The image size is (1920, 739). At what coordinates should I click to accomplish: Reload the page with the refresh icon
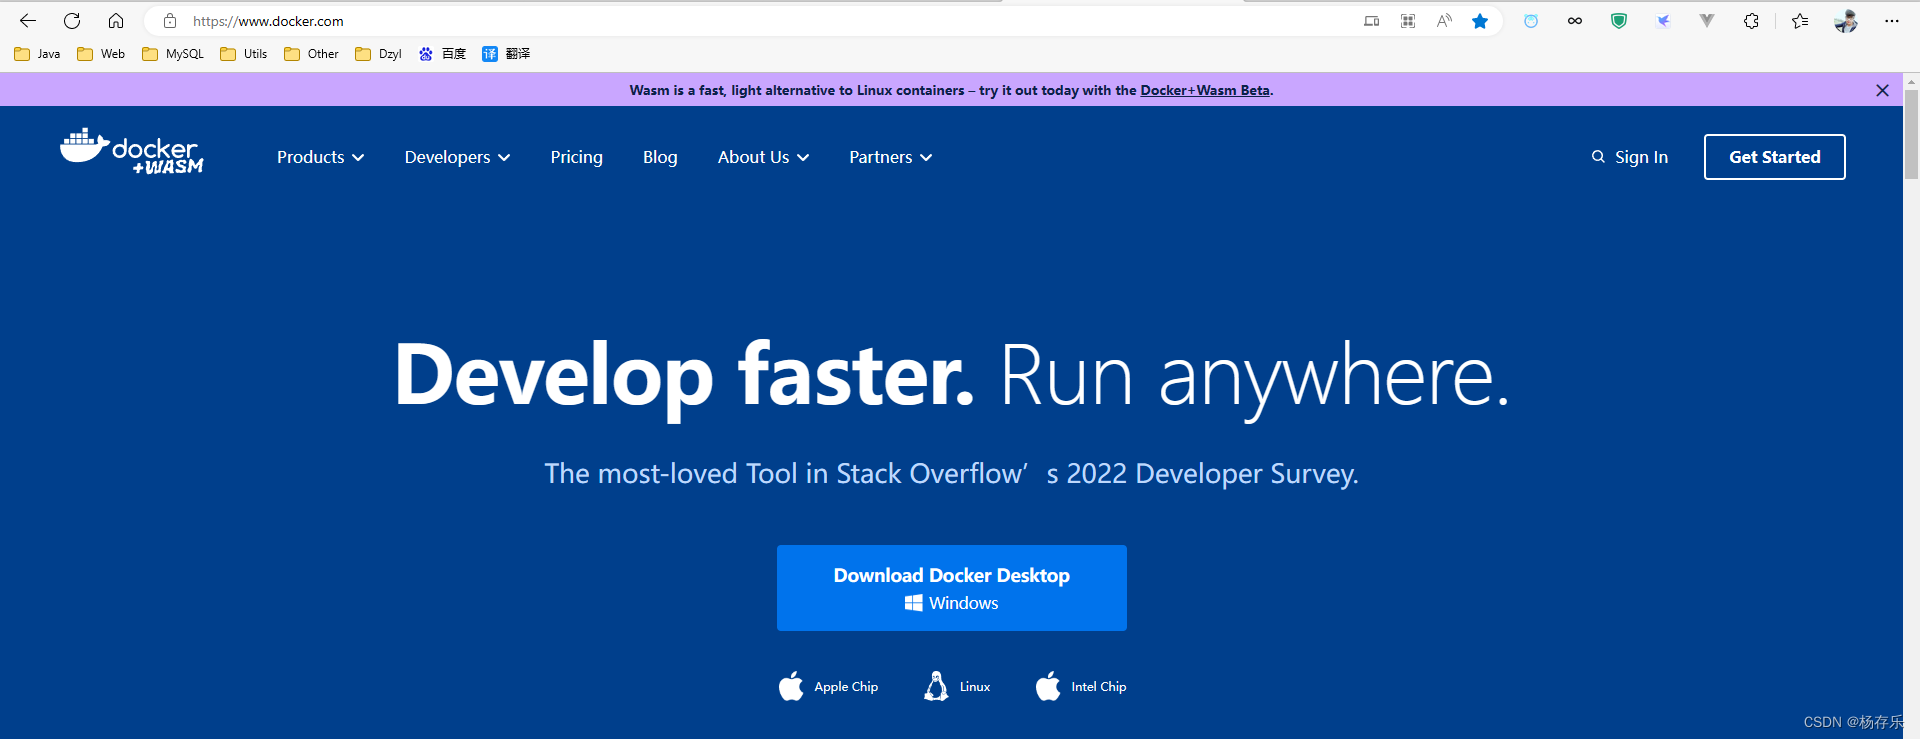click(72, 21)
